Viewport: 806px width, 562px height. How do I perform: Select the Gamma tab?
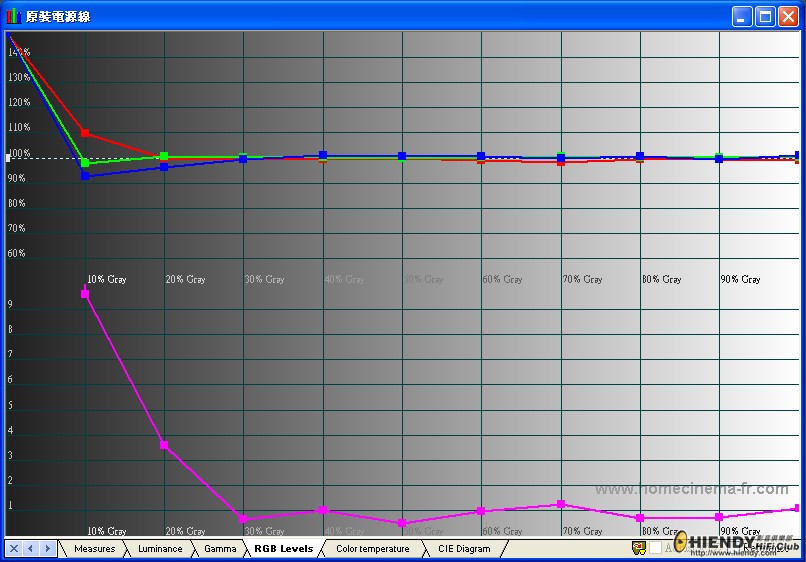coord(220,549)
